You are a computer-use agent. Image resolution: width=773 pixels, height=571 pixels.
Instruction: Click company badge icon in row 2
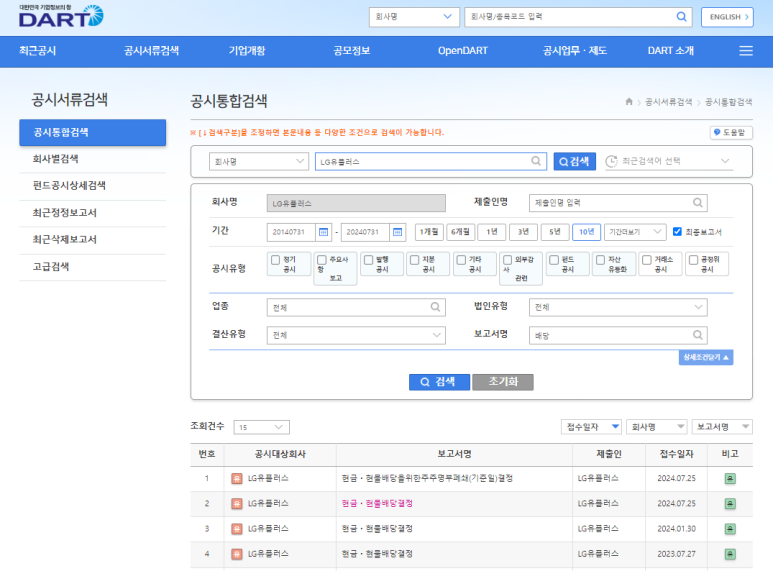coord(237,503)
